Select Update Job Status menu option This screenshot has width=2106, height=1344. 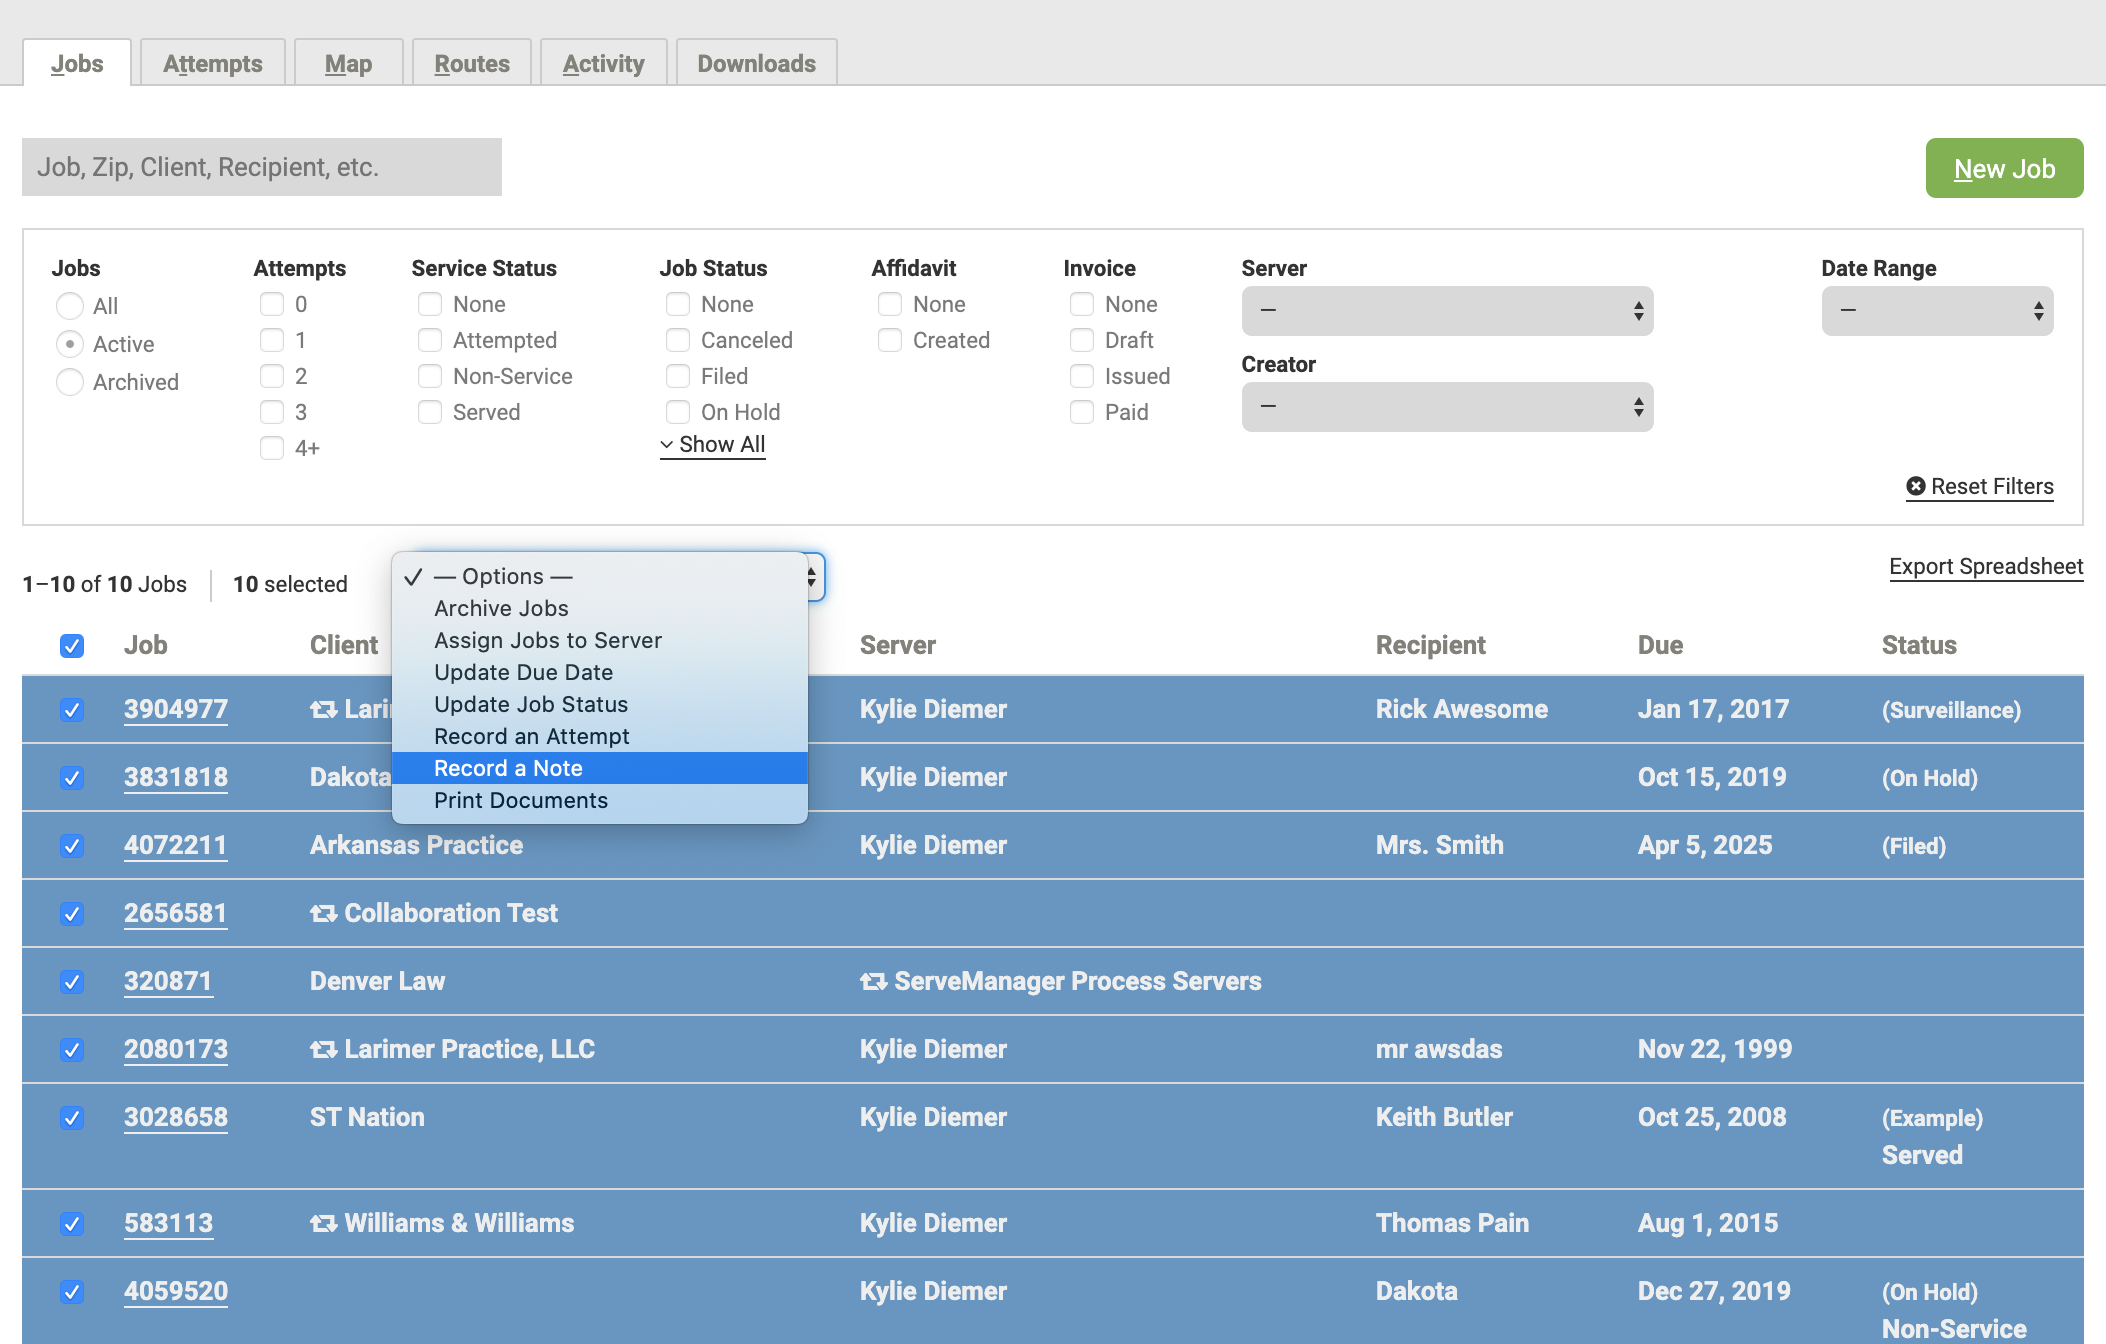pos(600,704)
